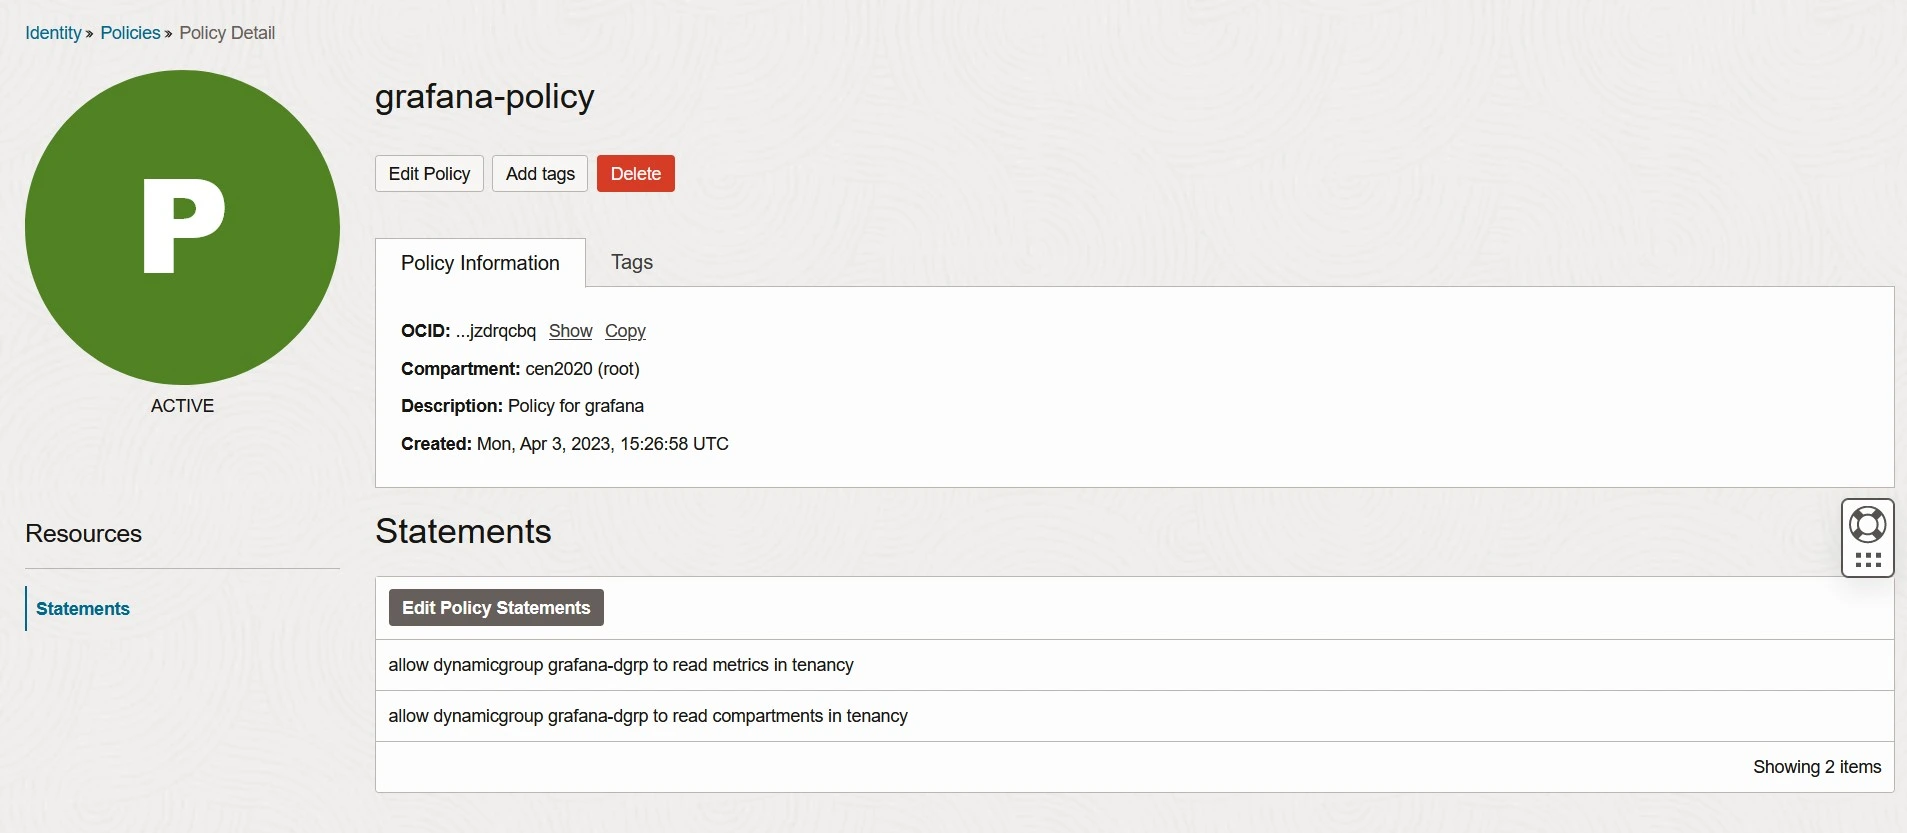Copy the policy OCID
The image size is (1907, 833).
click(x=625, y=331)
